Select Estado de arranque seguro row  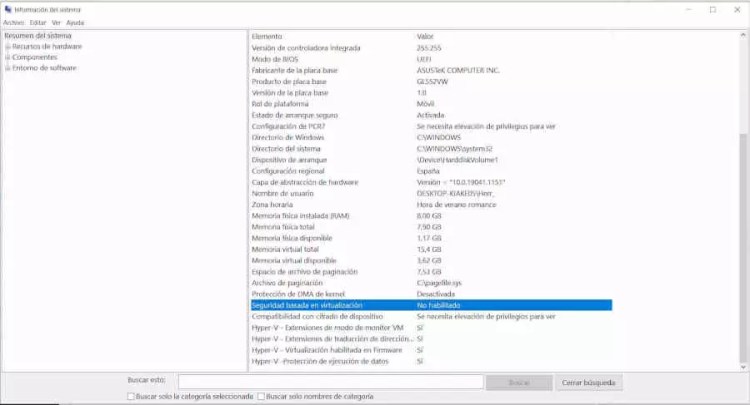tap(431, 115)
